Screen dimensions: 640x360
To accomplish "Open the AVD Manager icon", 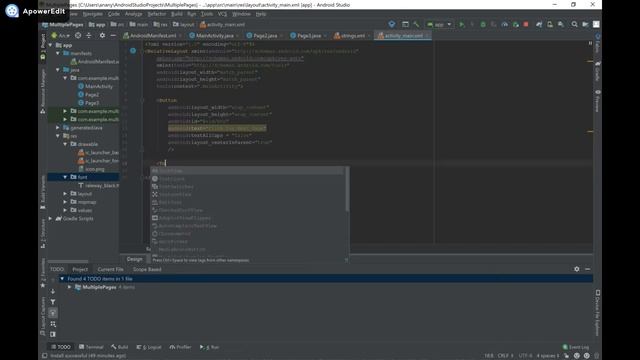I will pyautogui.click(x=550, y=24).
